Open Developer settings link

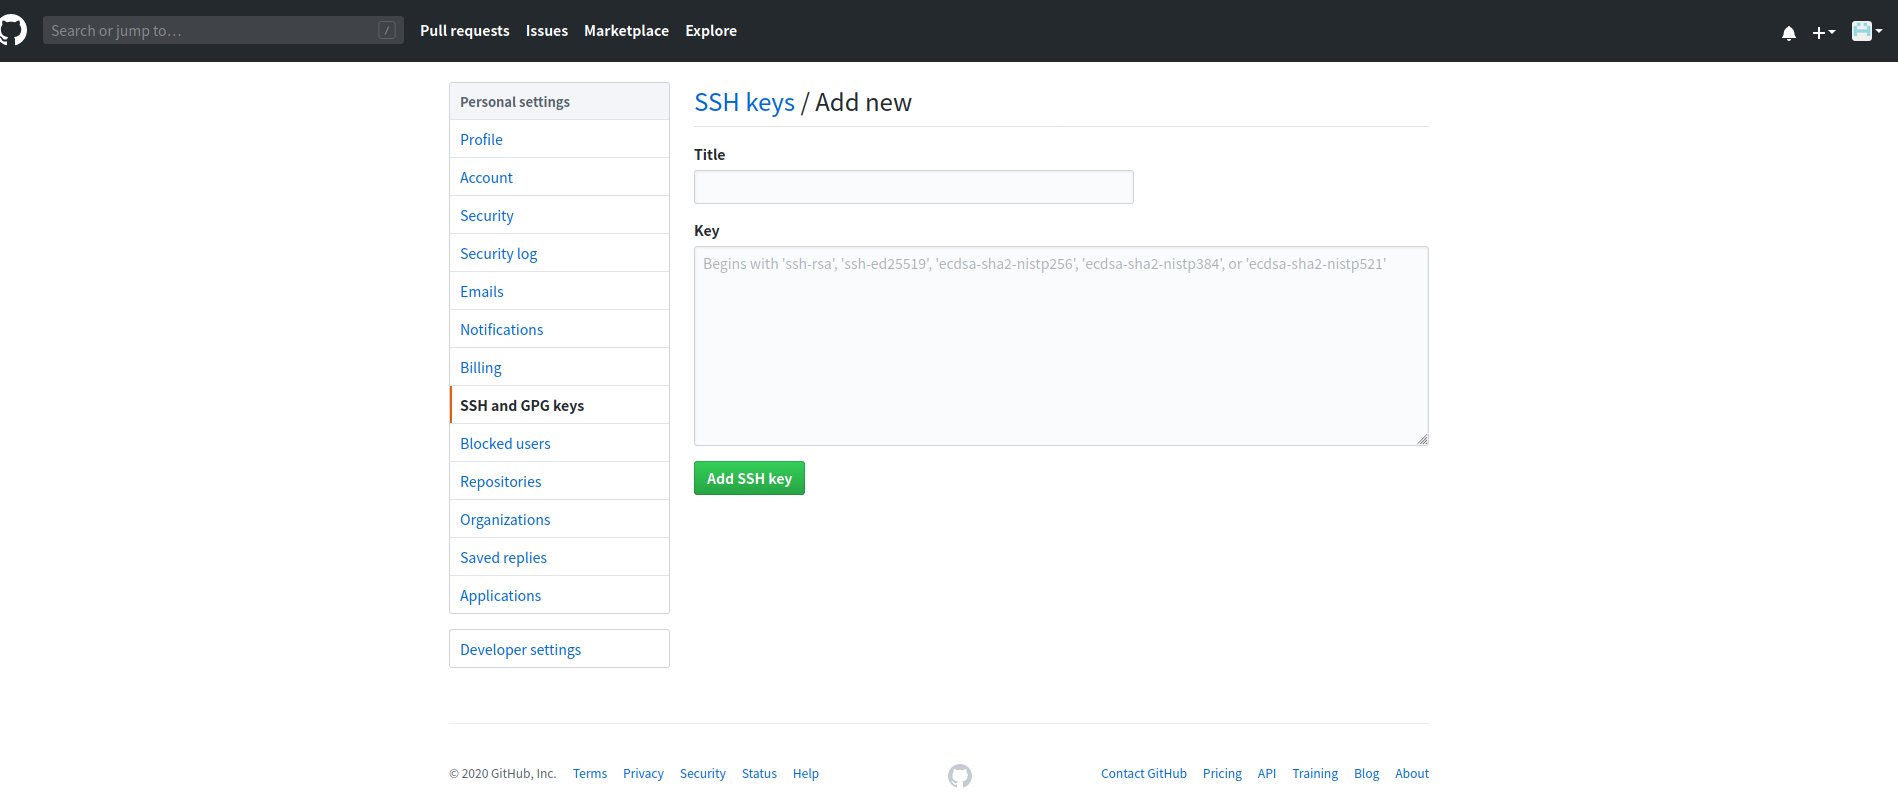[x=559, y=649]
